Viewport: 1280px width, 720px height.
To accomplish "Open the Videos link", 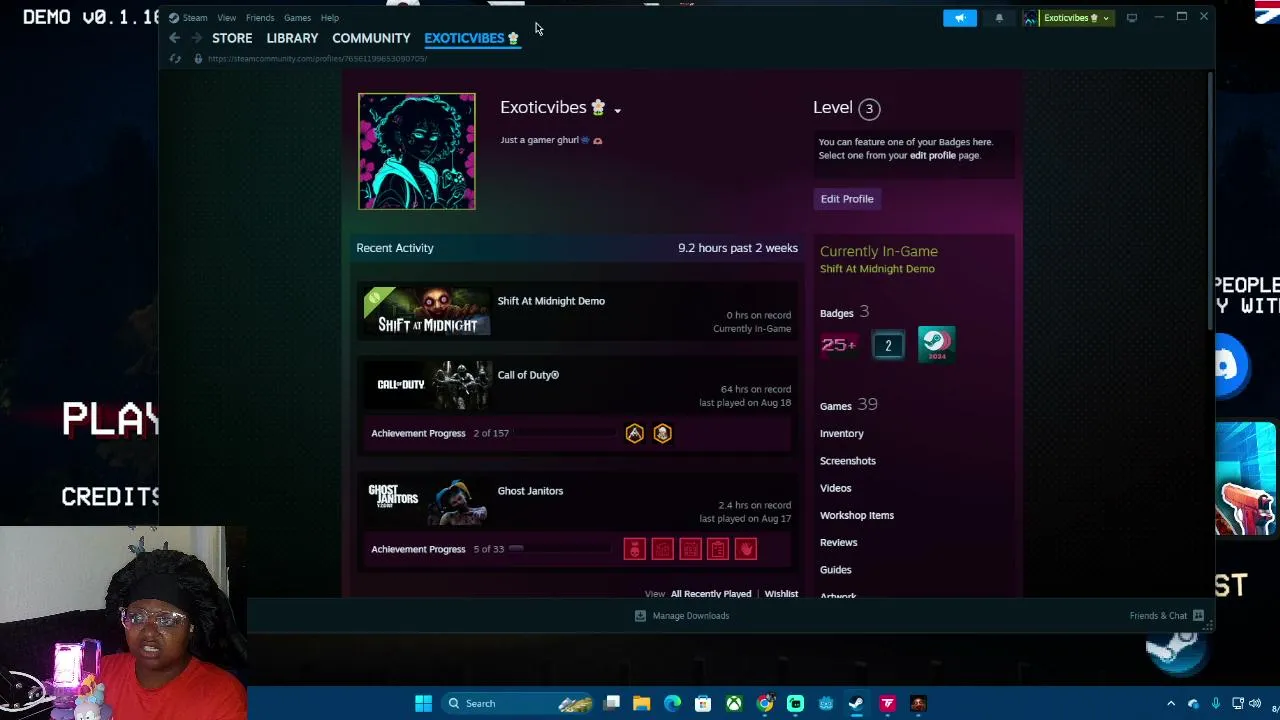I will 836,488.
